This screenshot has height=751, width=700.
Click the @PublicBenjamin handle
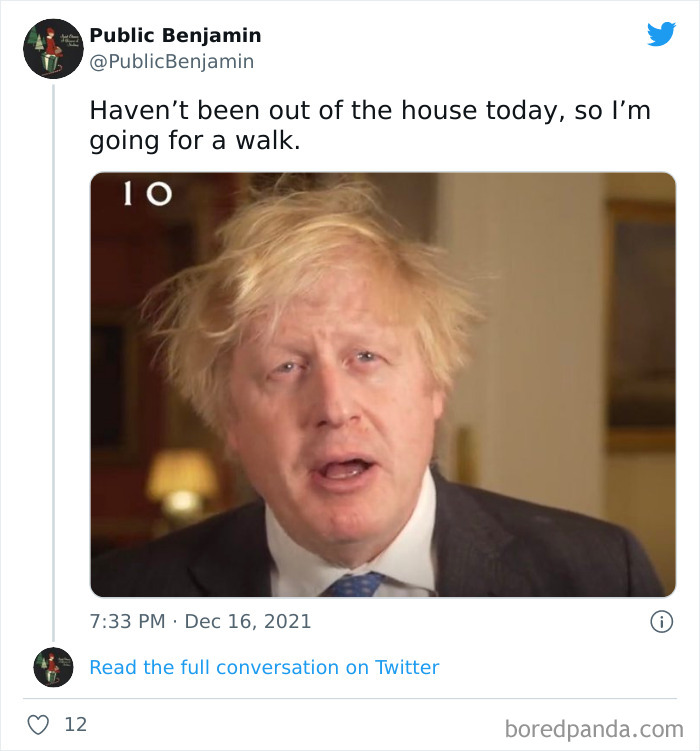tap(171, 62)
